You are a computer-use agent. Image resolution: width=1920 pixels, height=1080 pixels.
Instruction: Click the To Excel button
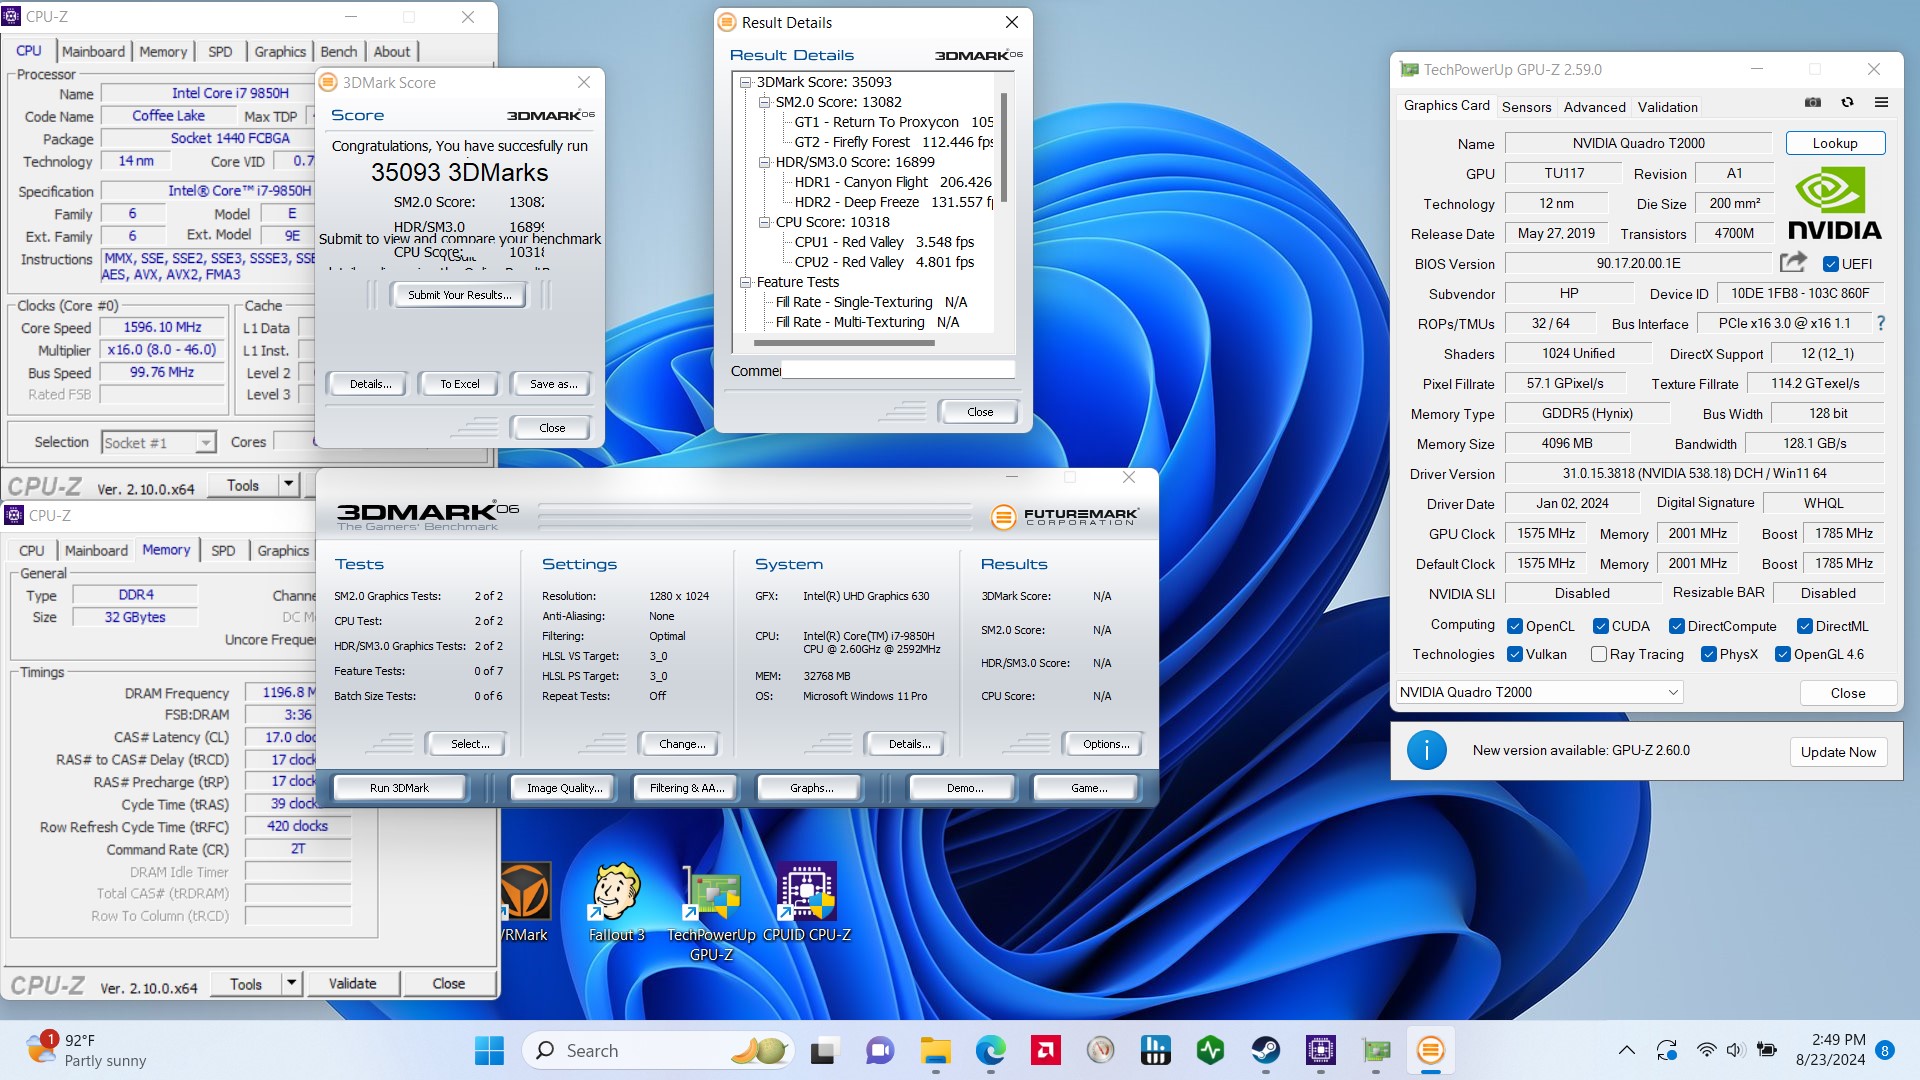tap(460, 384)
